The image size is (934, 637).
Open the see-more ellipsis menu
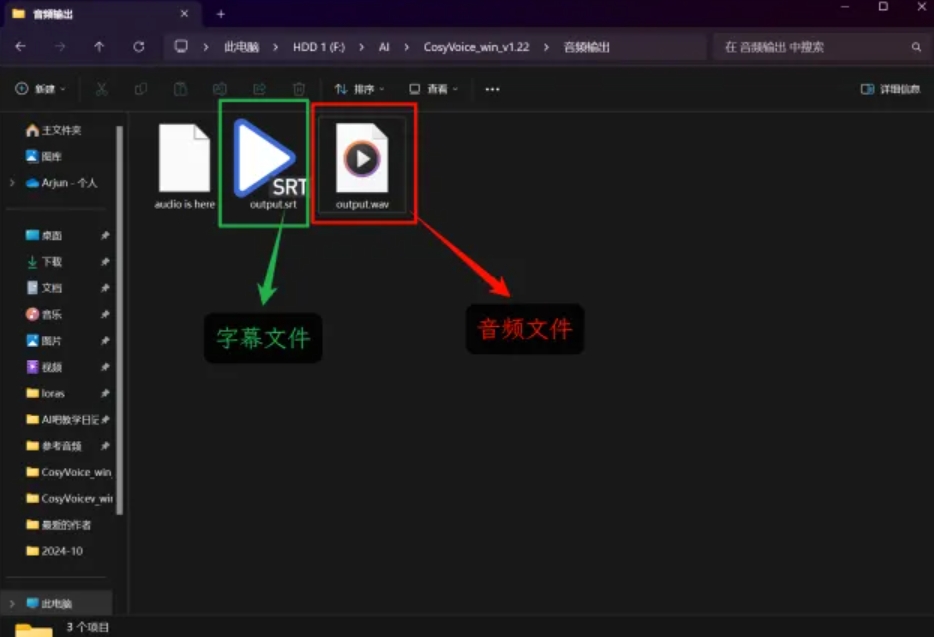[491, 89]
